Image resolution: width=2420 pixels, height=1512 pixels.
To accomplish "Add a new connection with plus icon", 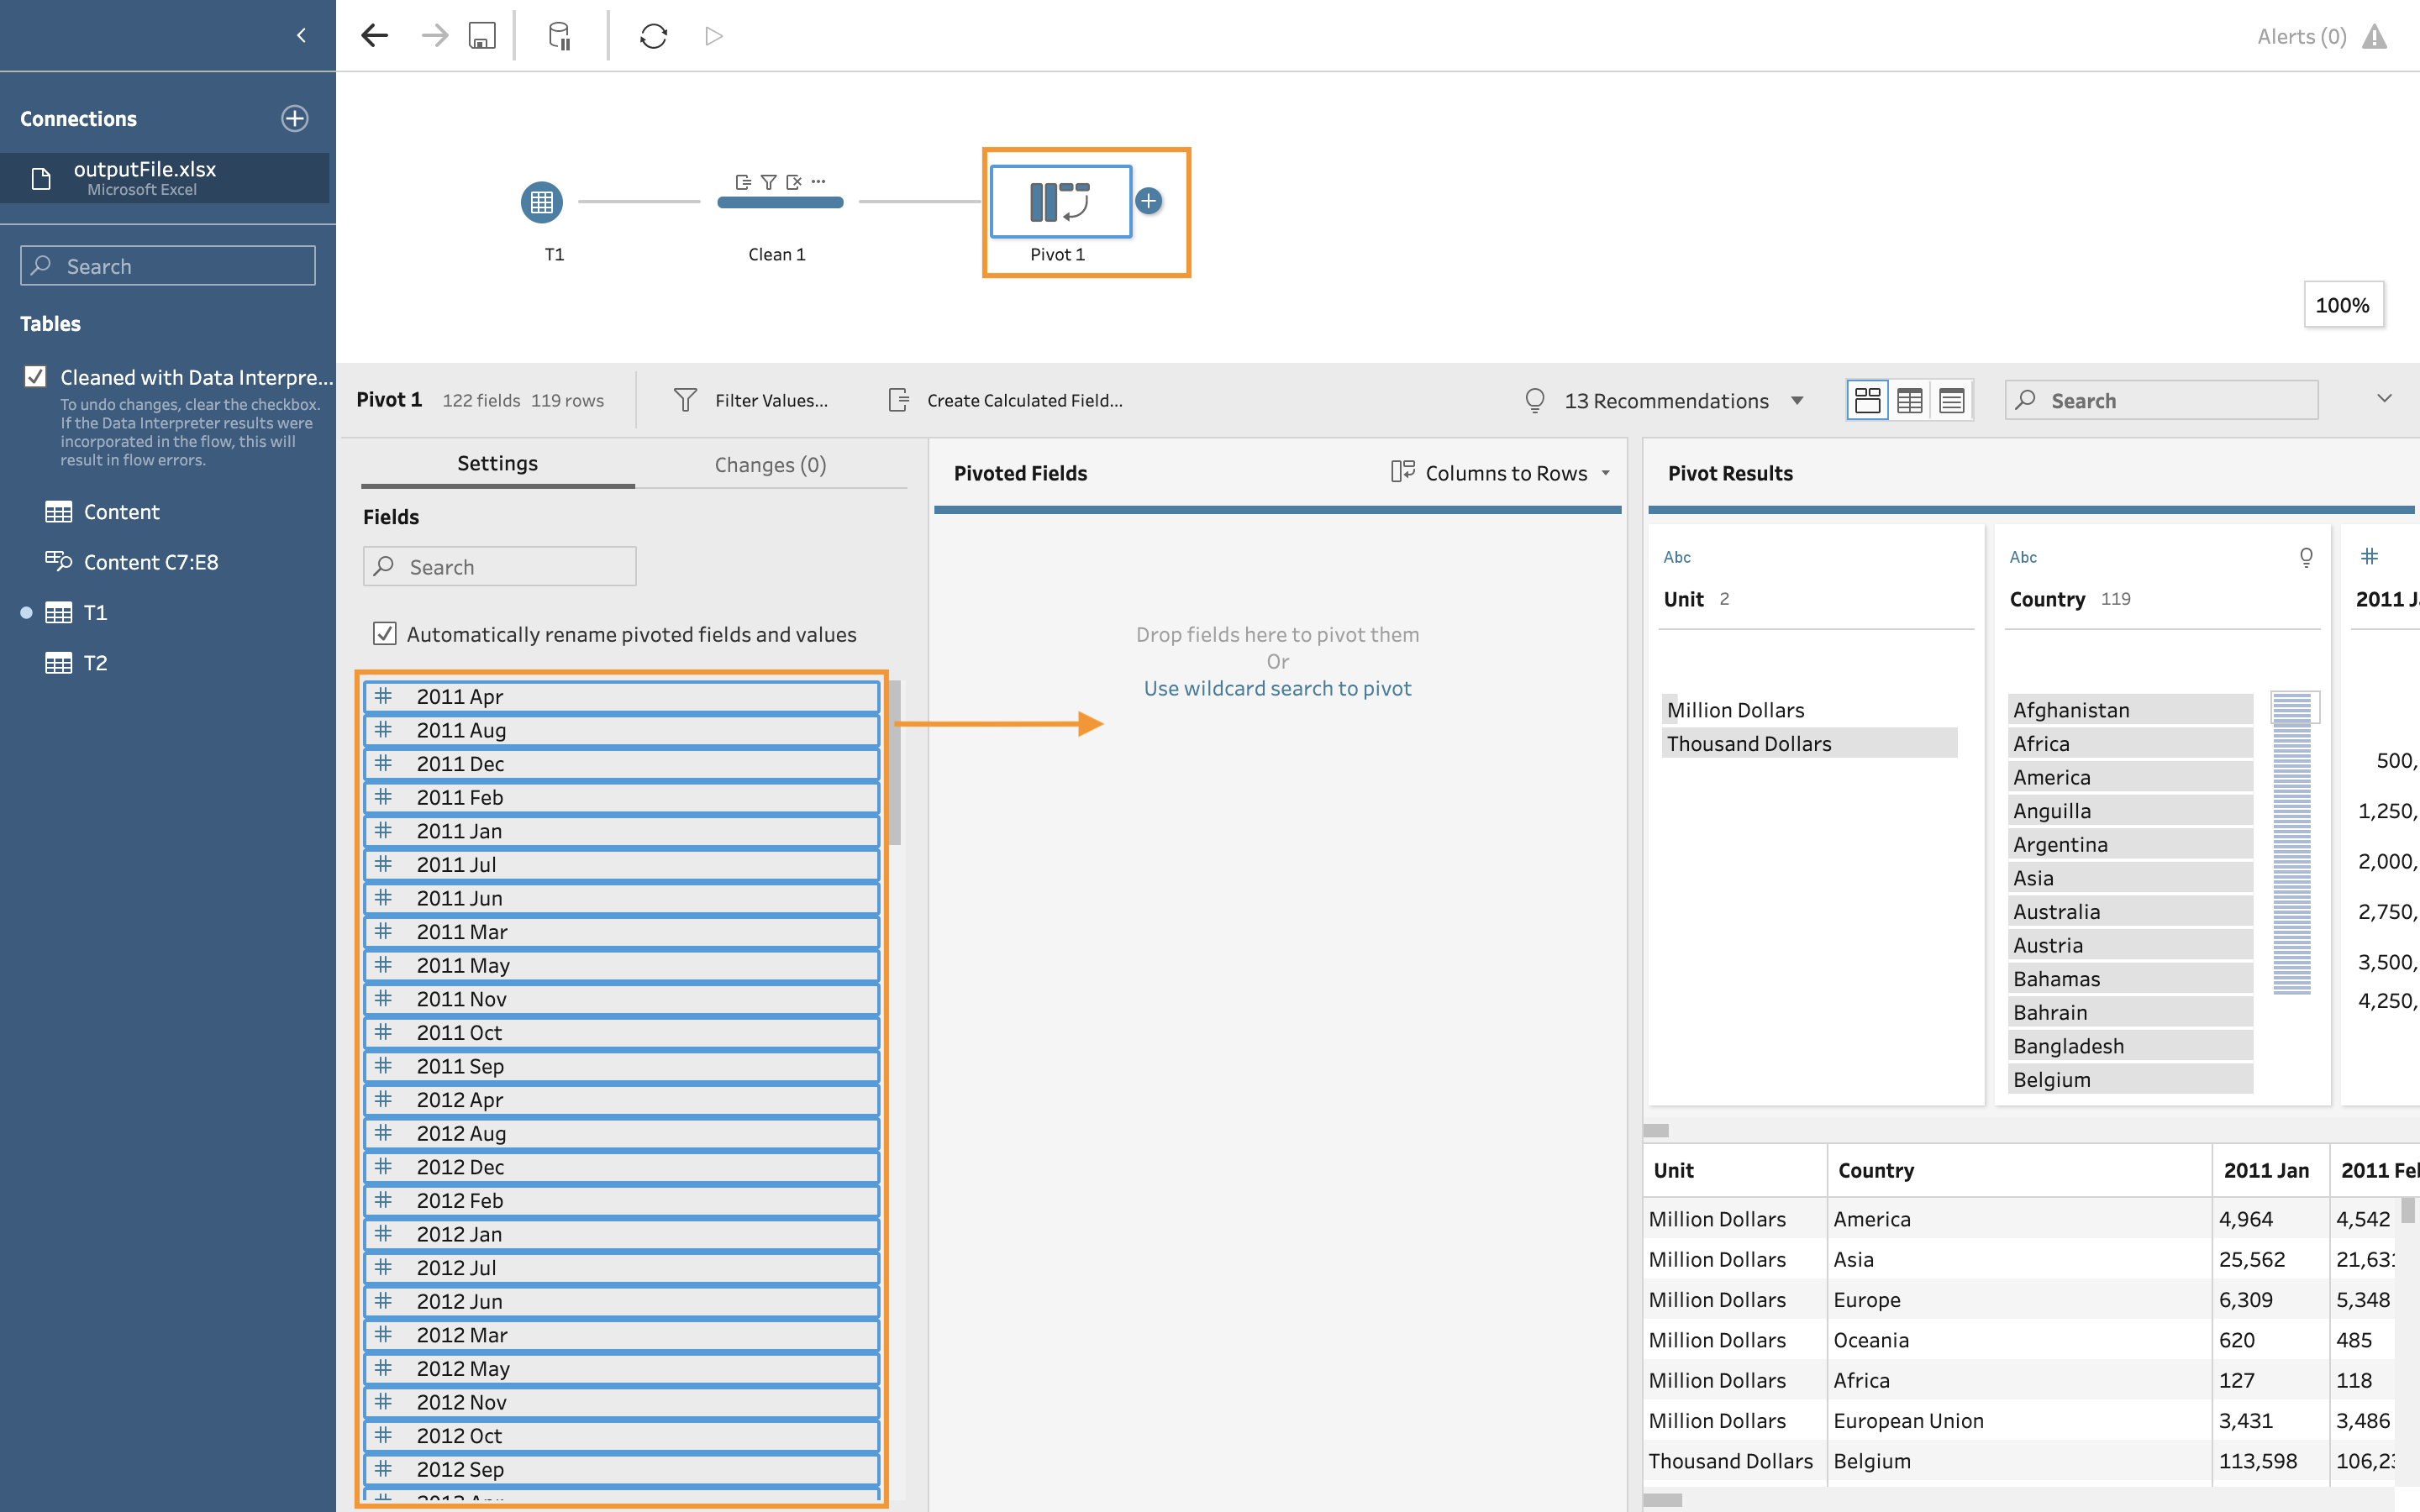I will click(294, 118).
